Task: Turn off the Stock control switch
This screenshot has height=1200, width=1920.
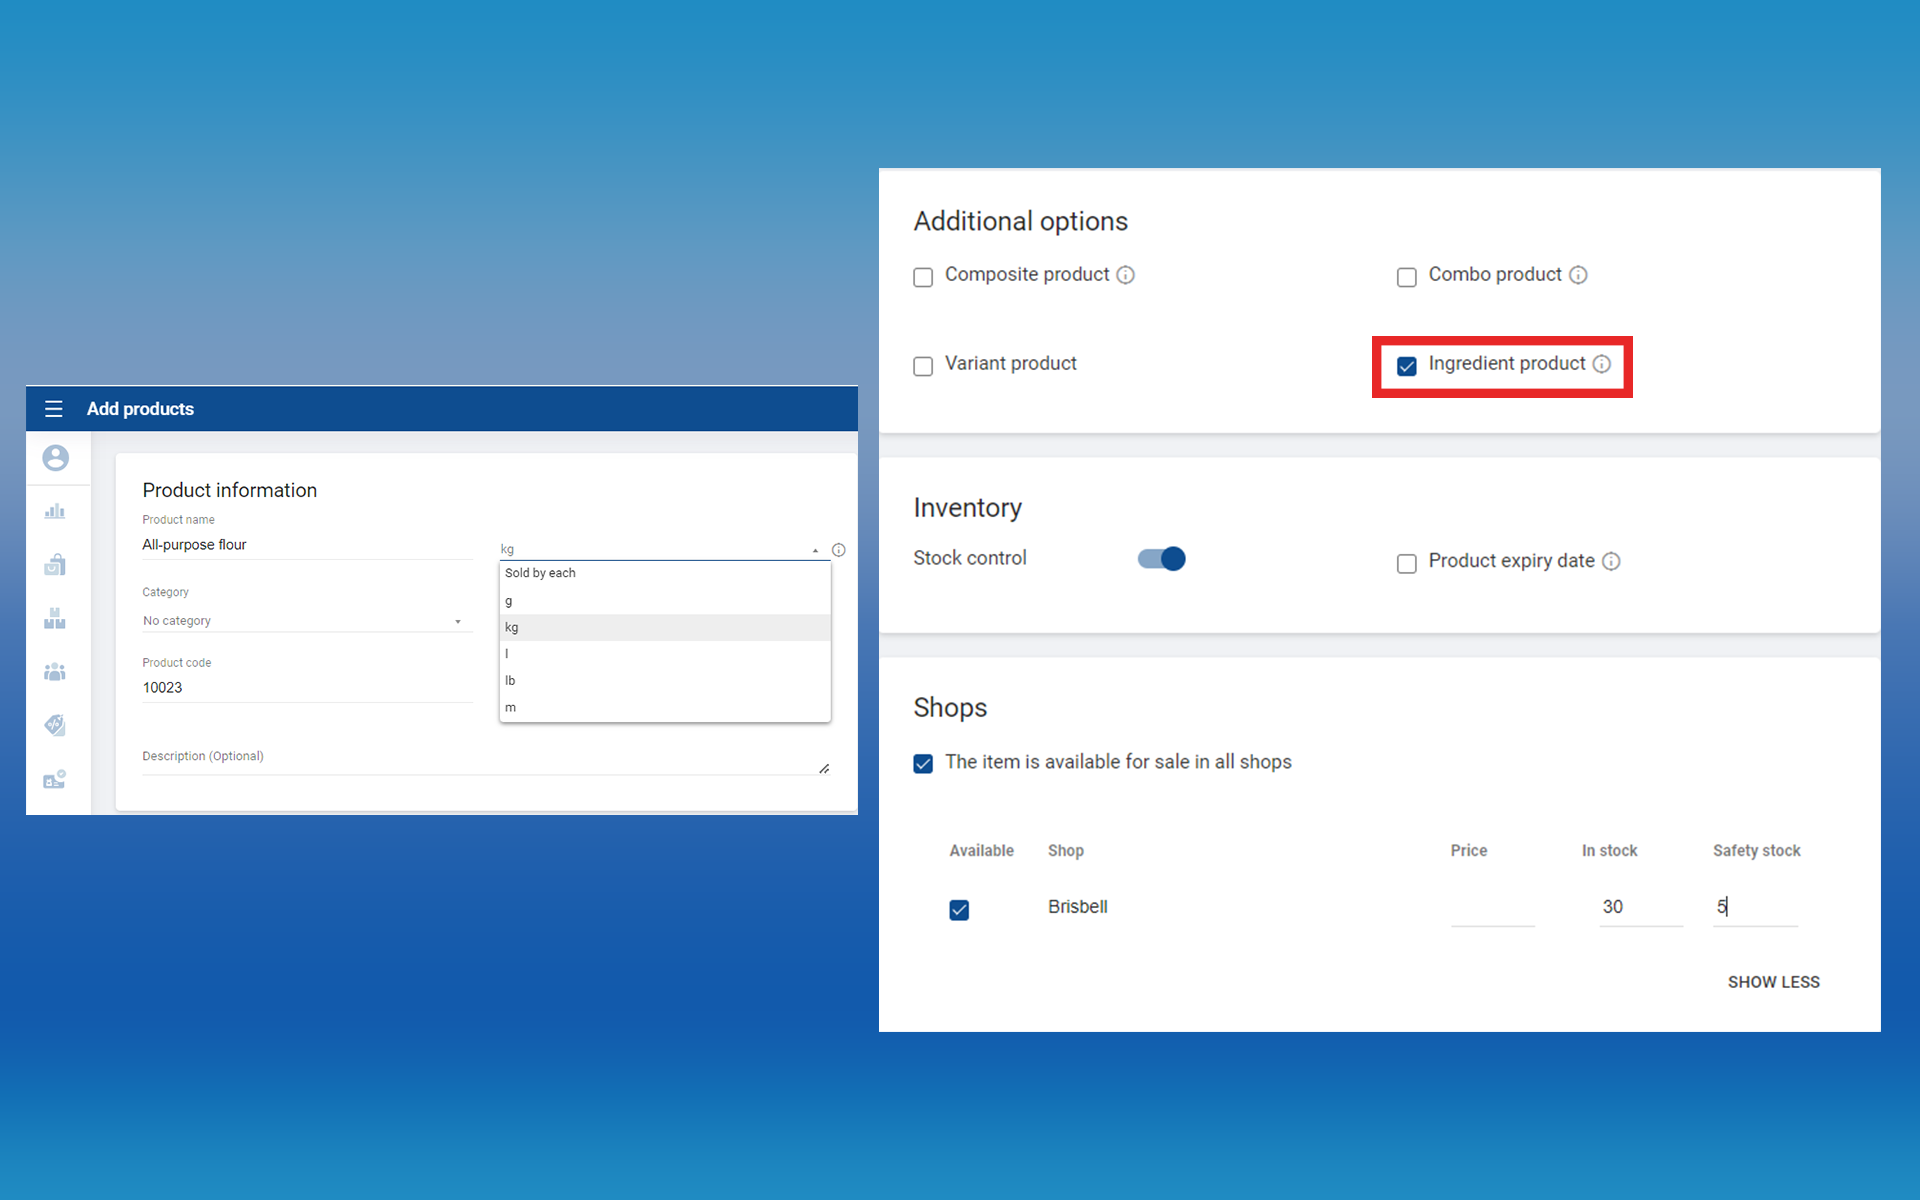Action: (1162, 559)
